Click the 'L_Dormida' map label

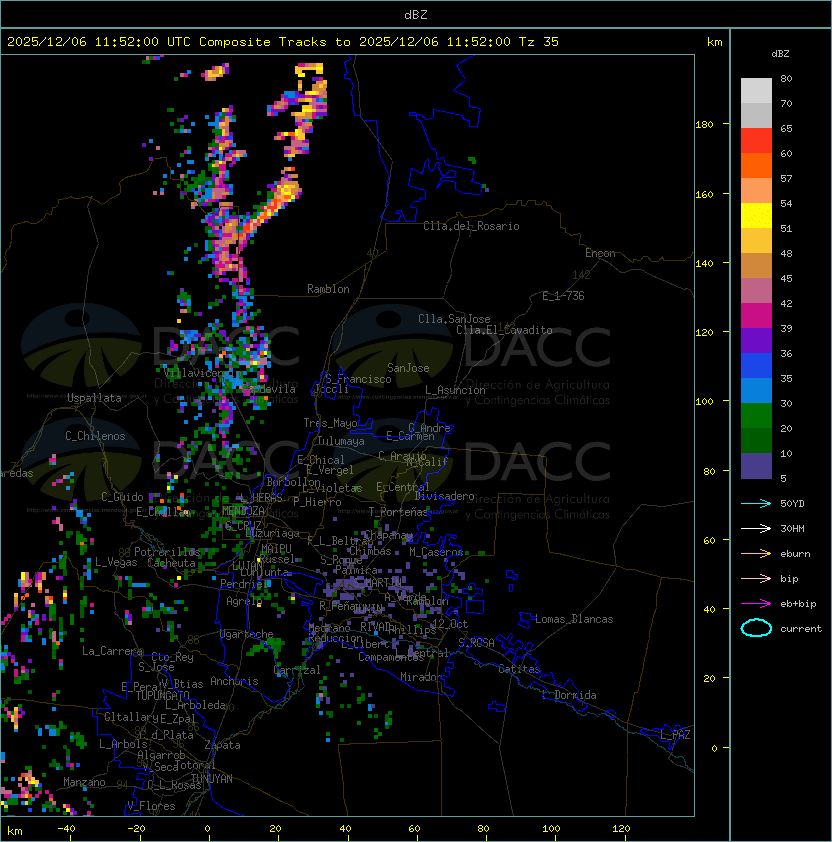click(x=569, y=695)
